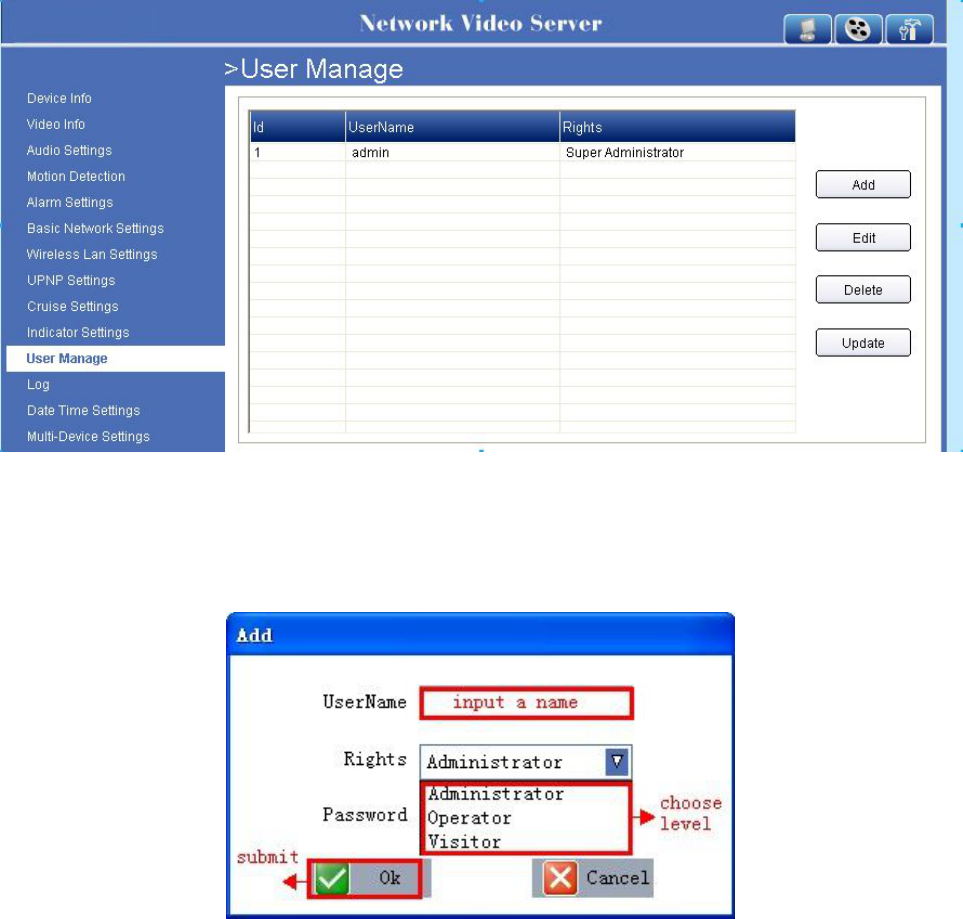Open Alarm Settings page
Screen dimensions: 963x919
point(70,202)
